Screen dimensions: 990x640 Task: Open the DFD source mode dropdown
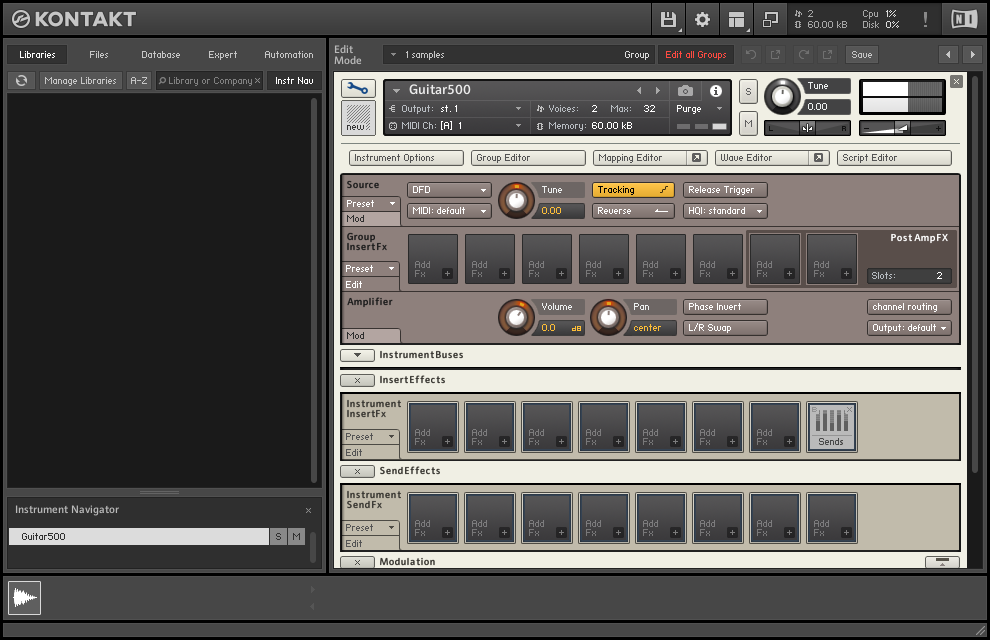[x=450, y=190]
